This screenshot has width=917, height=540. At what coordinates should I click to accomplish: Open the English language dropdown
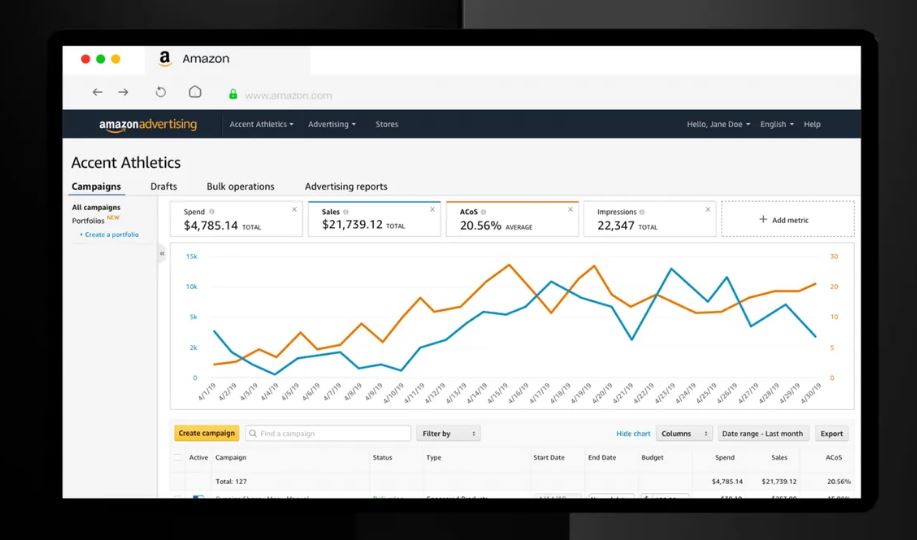[777, 124]
